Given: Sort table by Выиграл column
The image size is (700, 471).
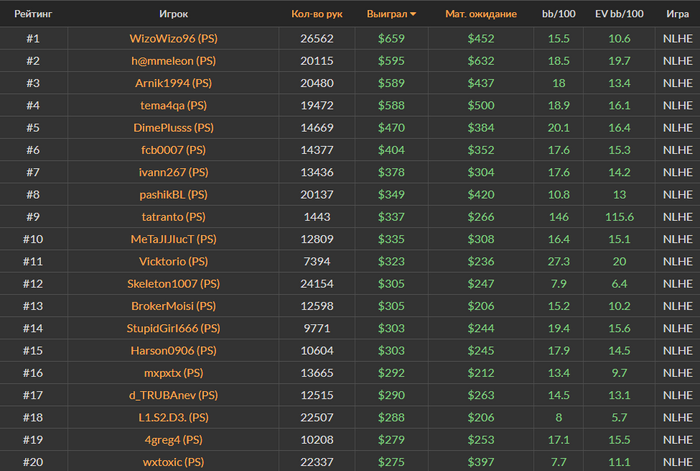Looking at the screenshot, I should tap(388, 14).
